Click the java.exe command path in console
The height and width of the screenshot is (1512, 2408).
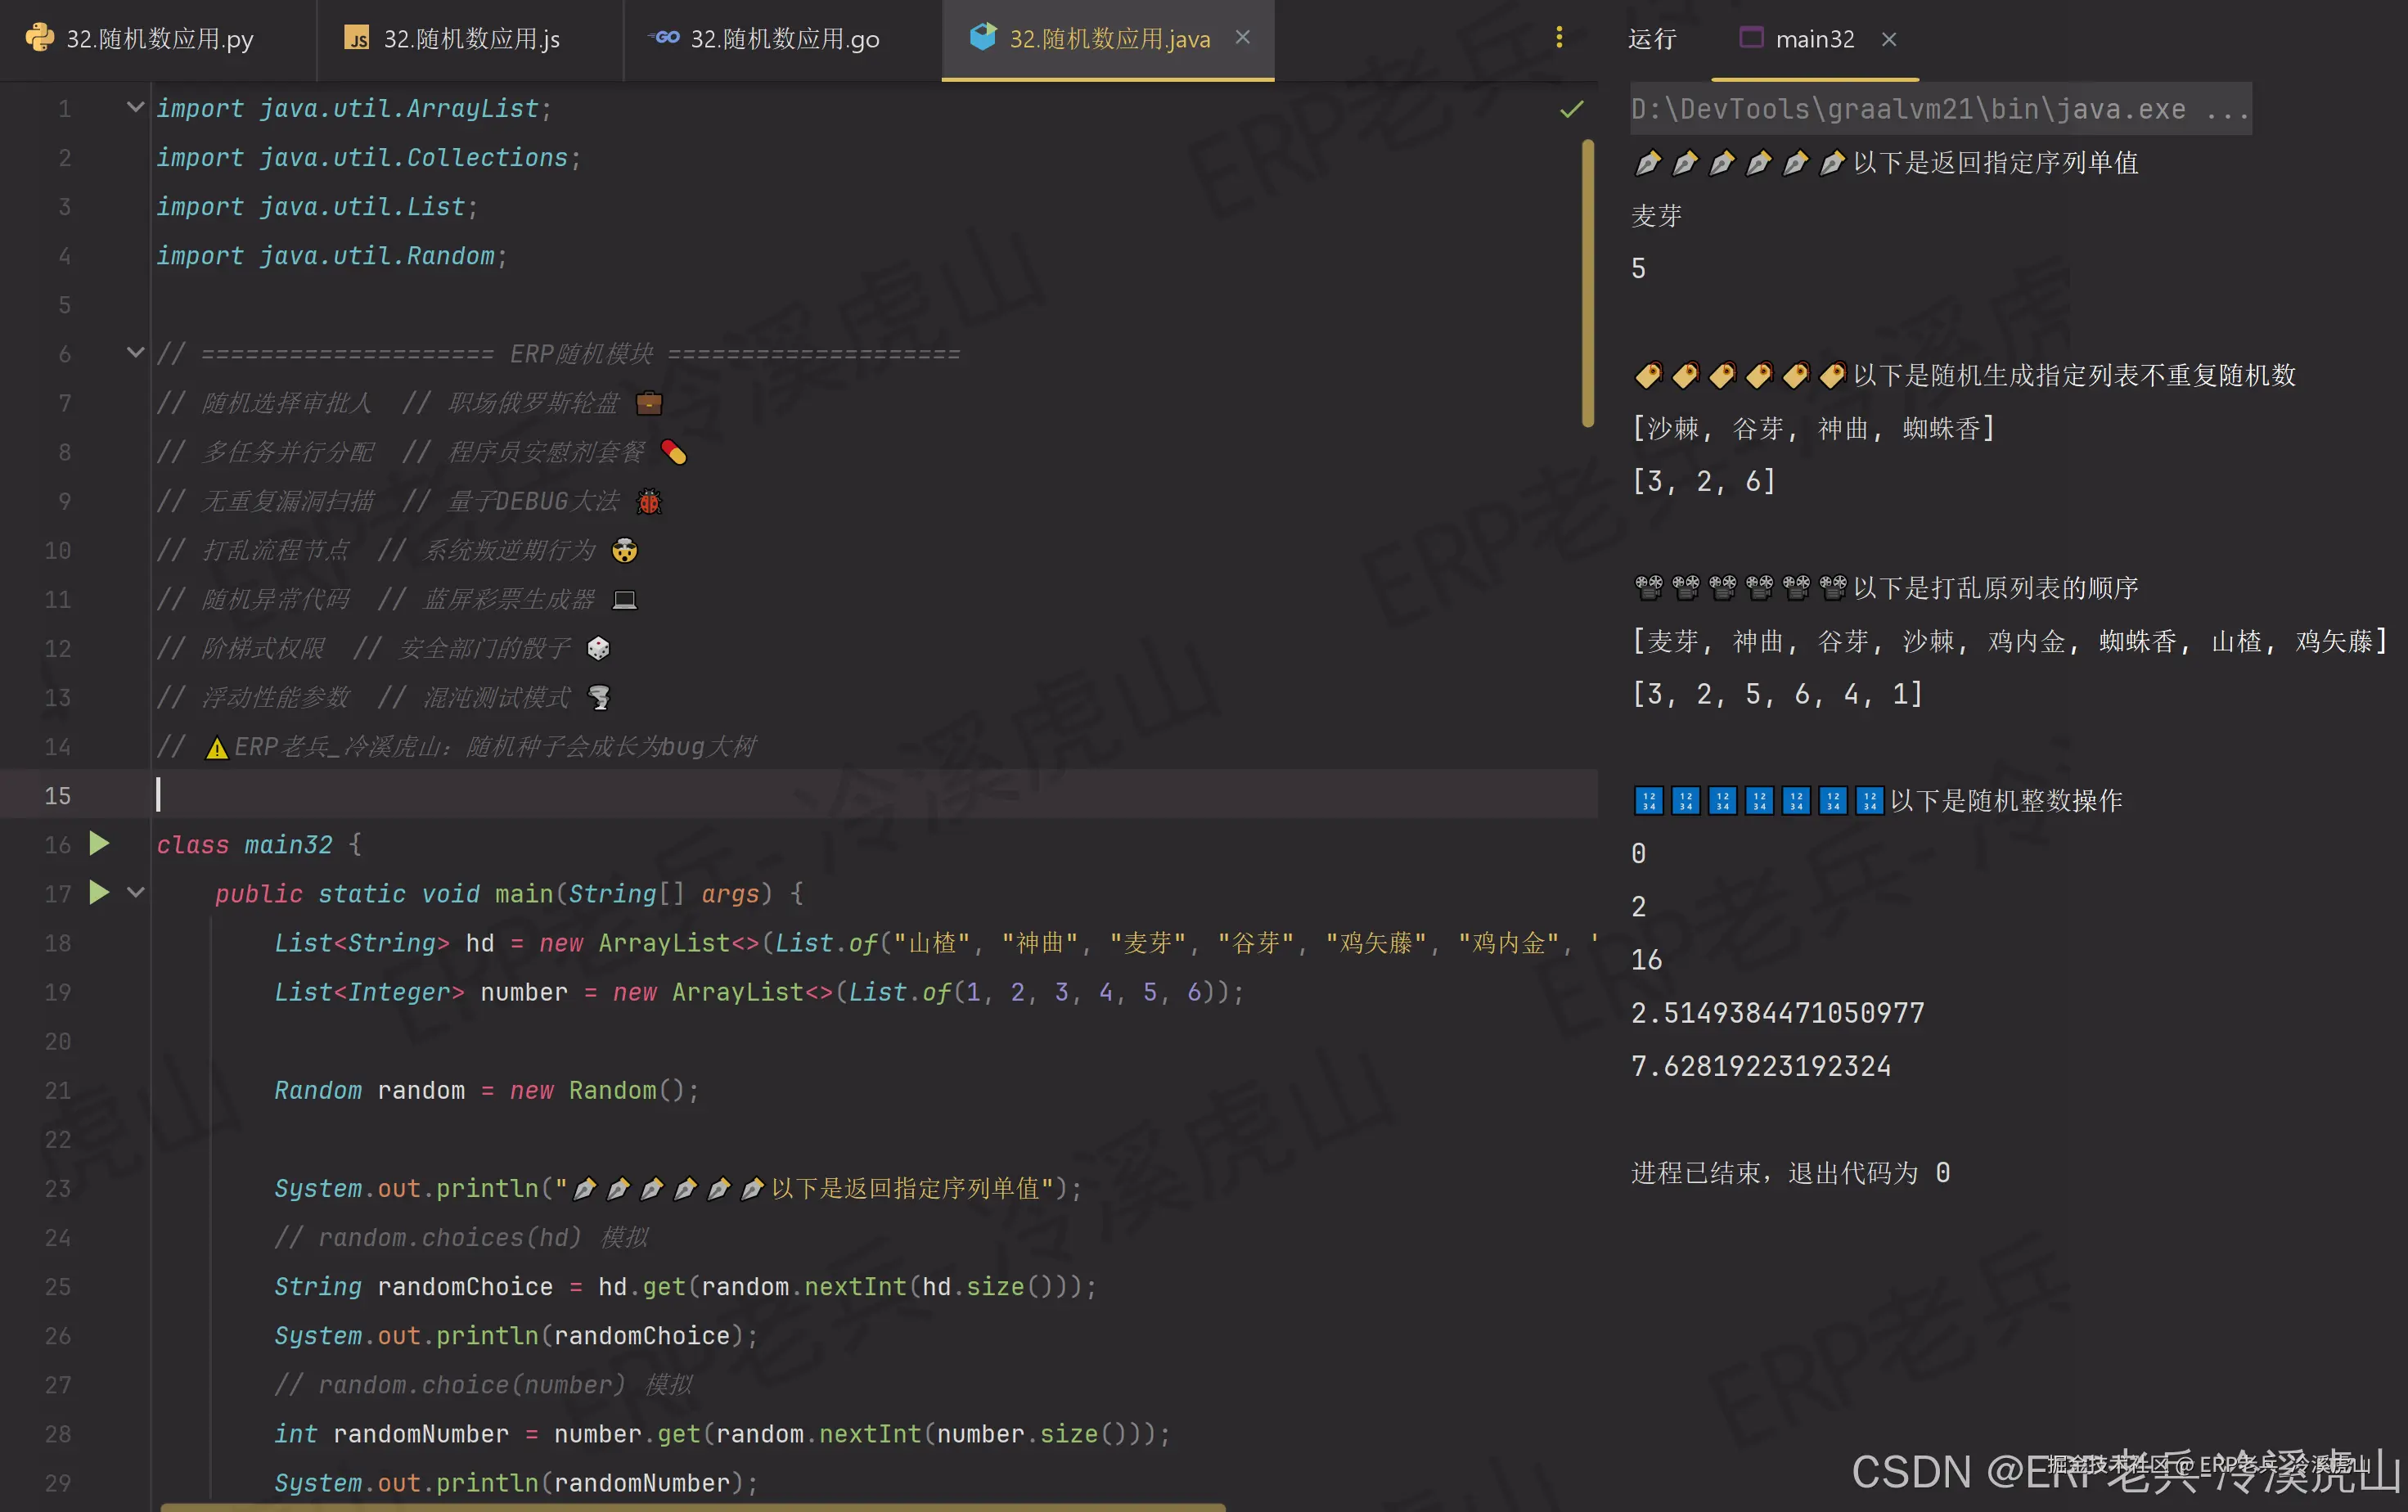click(x=1939, y=109)
